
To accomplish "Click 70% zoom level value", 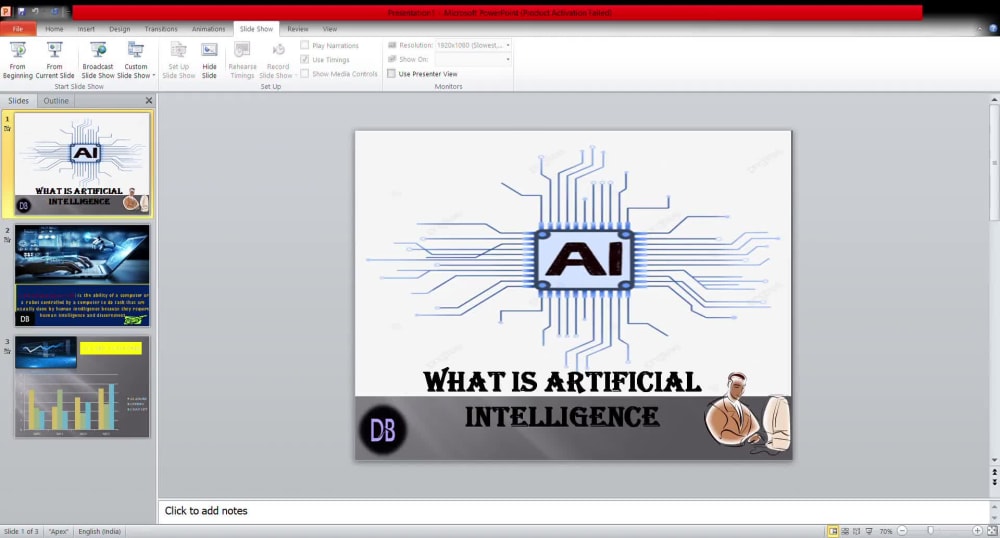I will pos(886,531).
